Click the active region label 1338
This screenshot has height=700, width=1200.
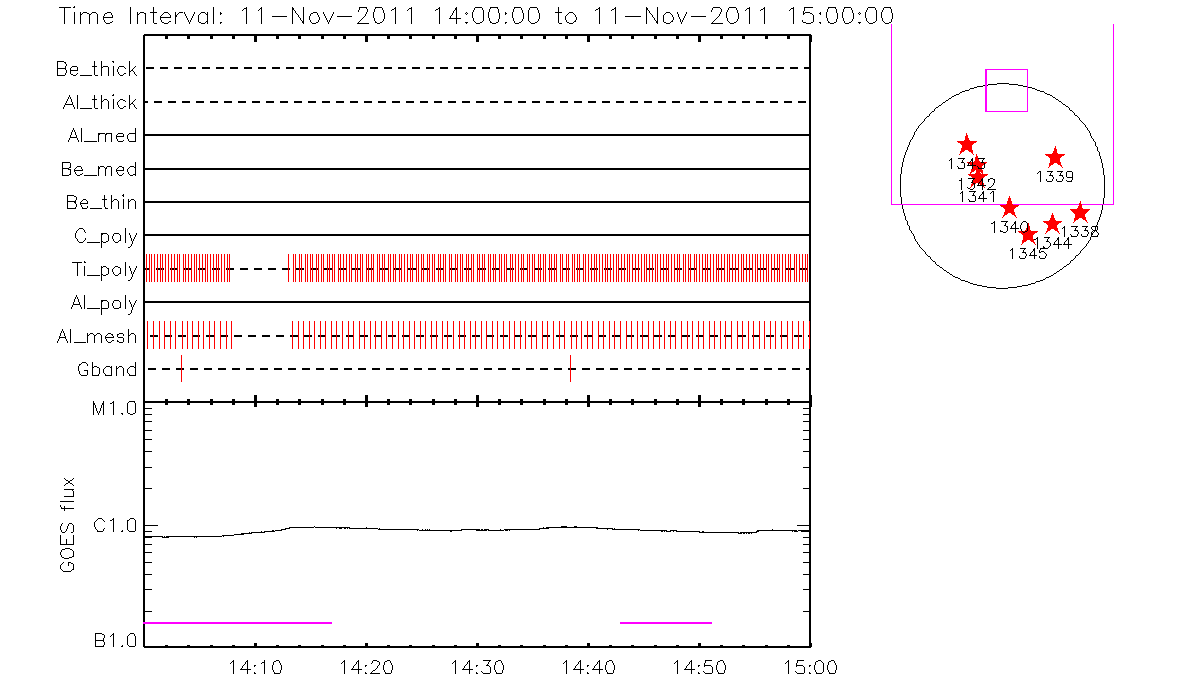coord(1081,232)
